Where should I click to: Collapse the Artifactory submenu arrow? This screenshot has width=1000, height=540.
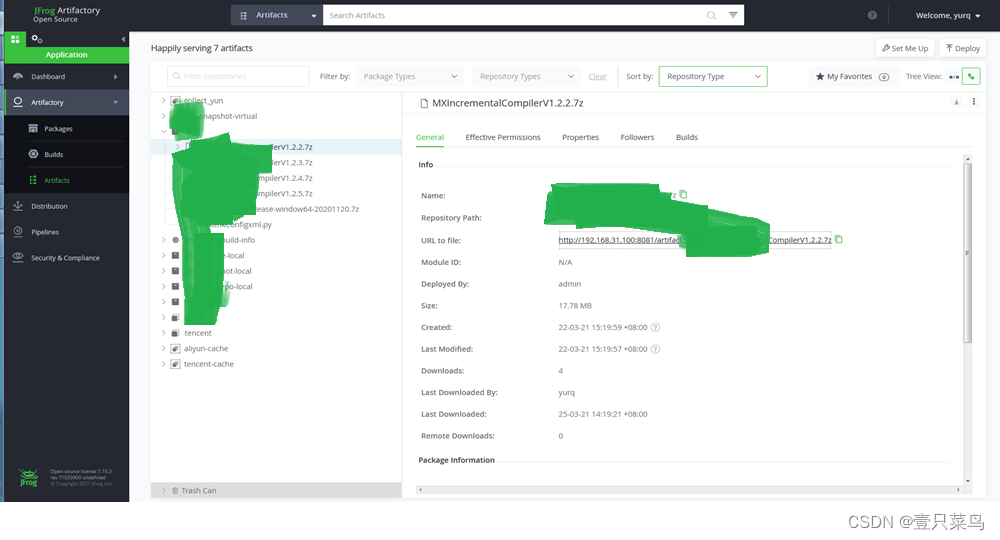[115, 102]
